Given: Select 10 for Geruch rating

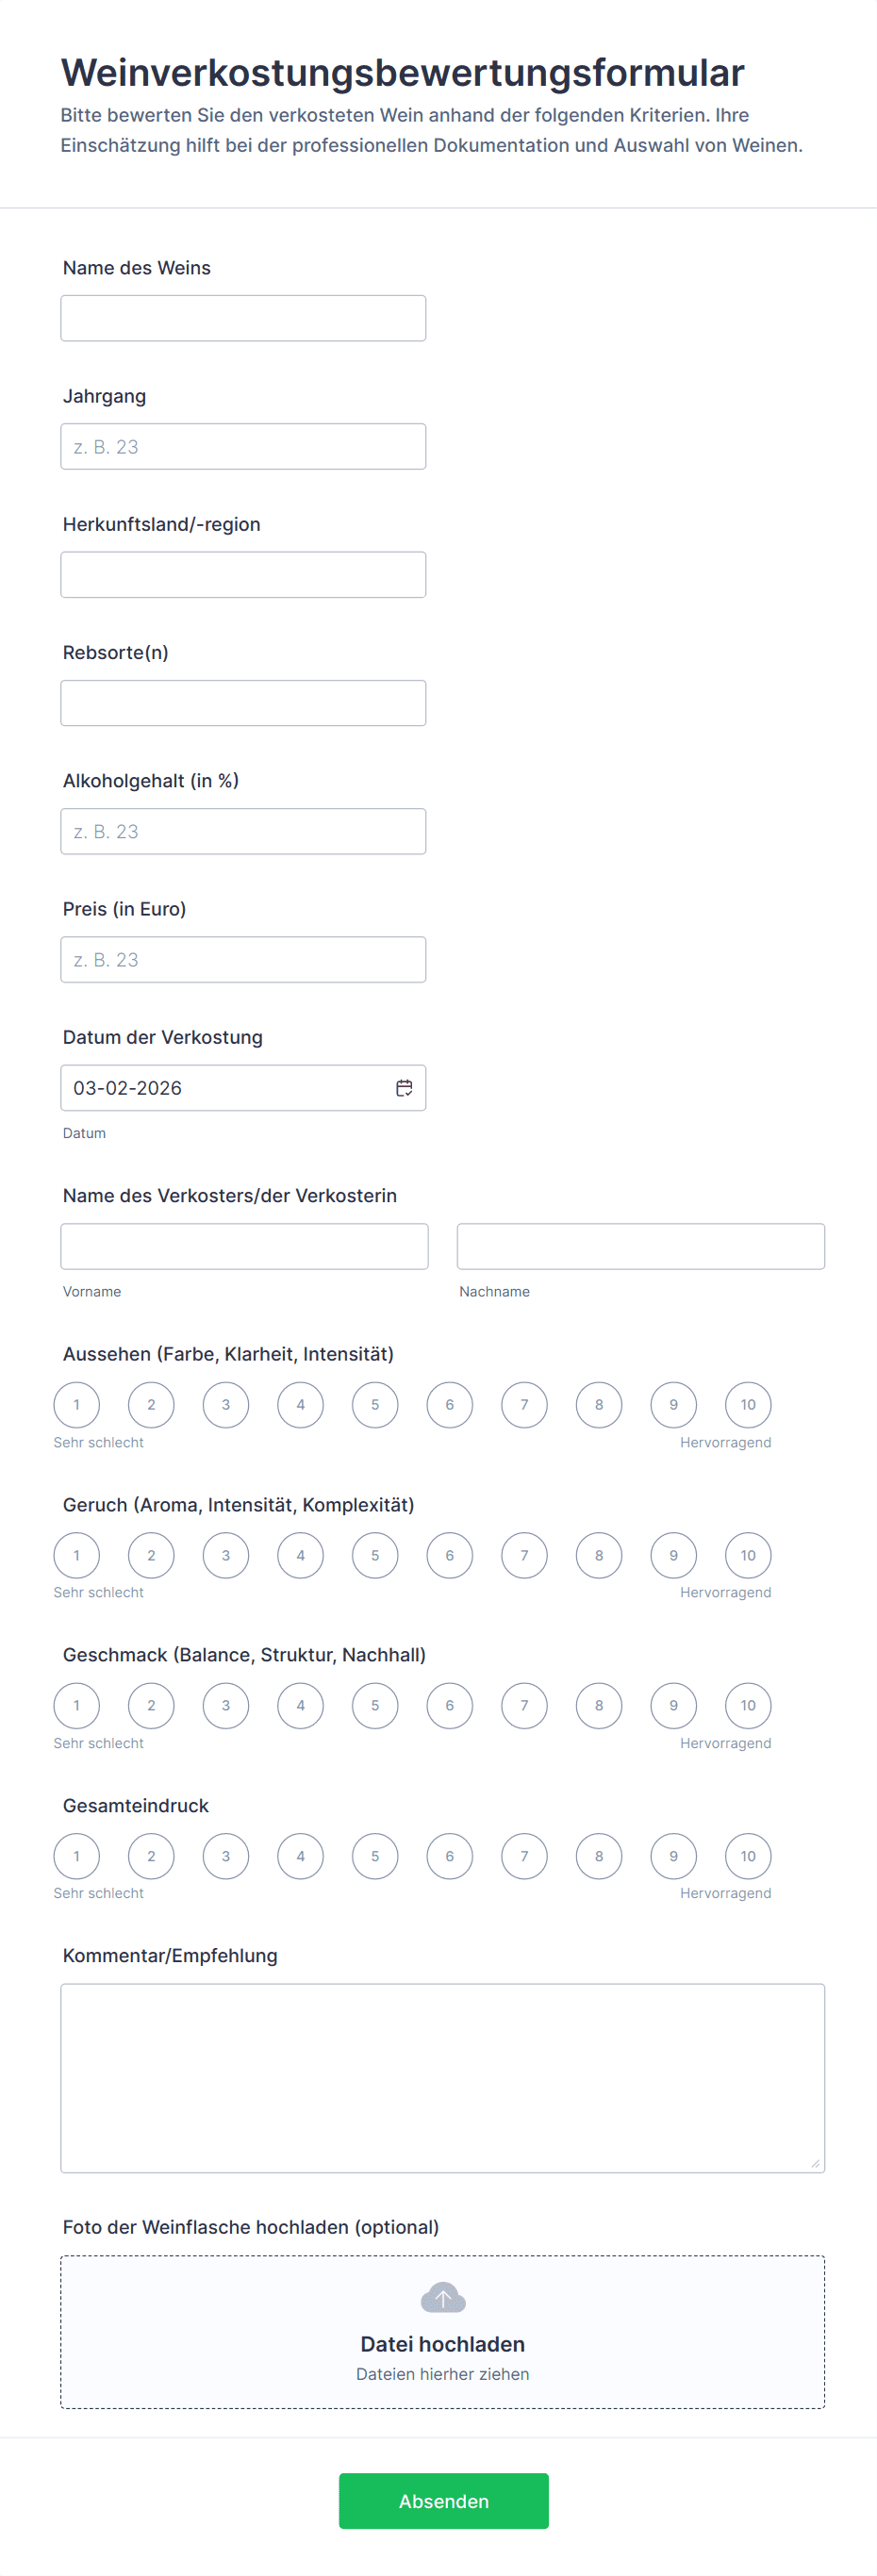Looking at the screenshot, I should click(x=748, y=1555).
